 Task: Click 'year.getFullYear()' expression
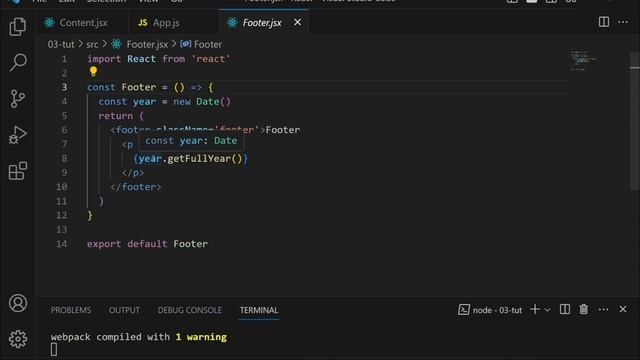pyautogui.click(x=191, y=158)
